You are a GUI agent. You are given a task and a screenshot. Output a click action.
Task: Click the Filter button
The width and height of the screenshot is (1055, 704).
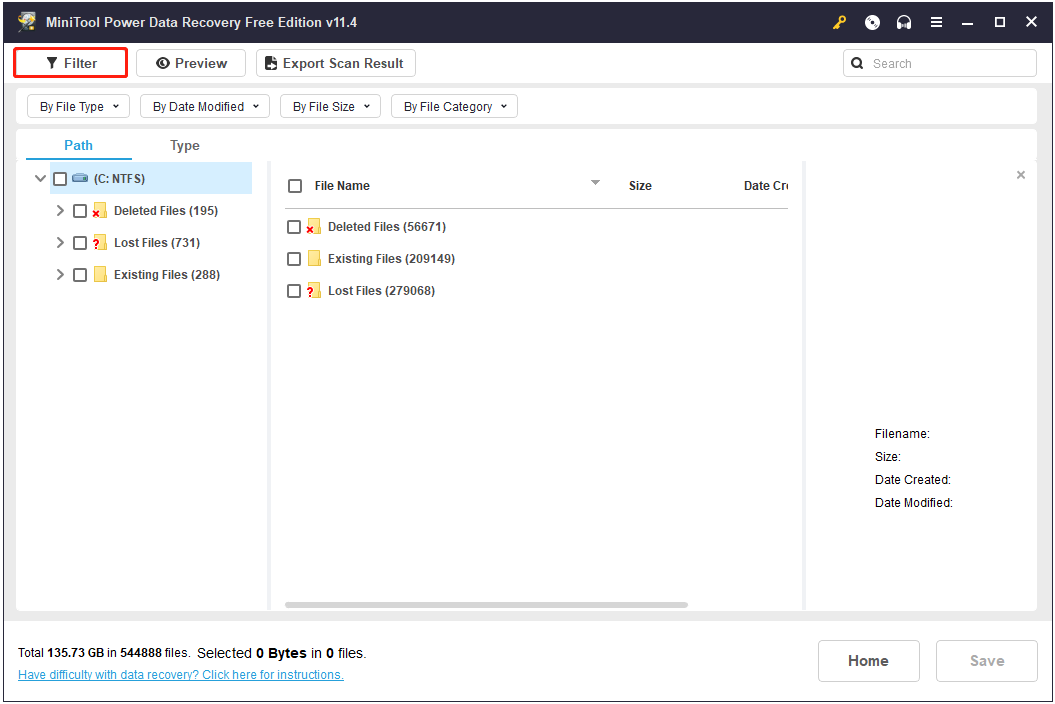(71, 63)
